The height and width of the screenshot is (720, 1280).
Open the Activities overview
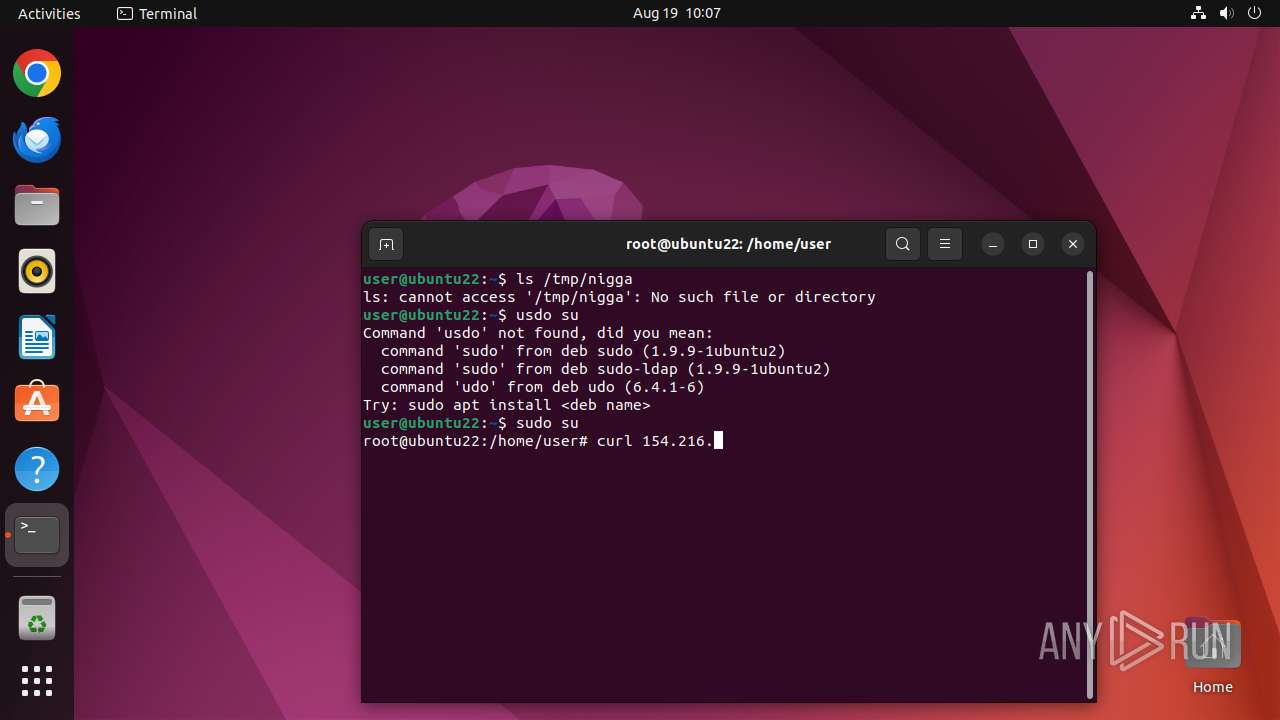49,13
